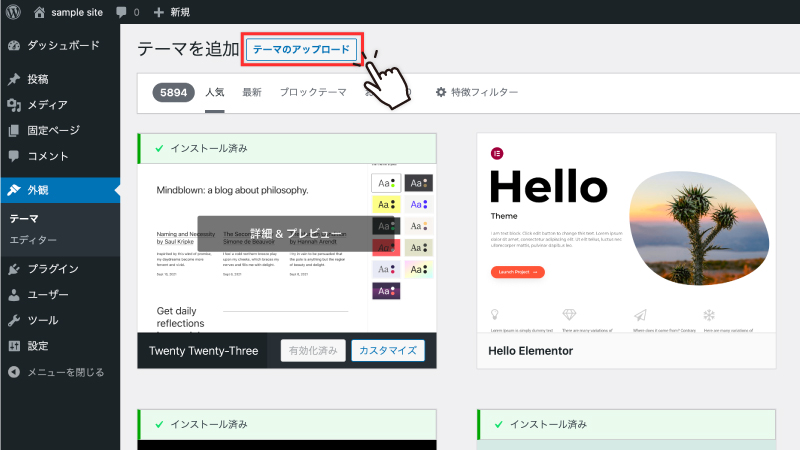800x450 pixels.
Task: Click the コメント speech bubble icon
Action: [14, 156]
